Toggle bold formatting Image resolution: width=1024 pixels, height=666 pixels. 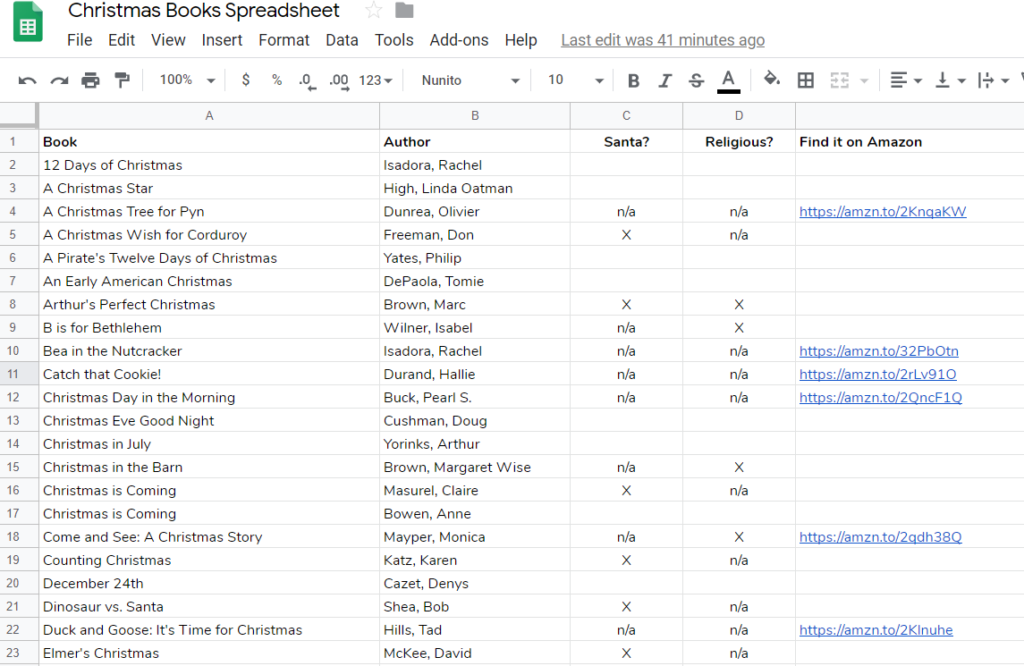[633, 80]
